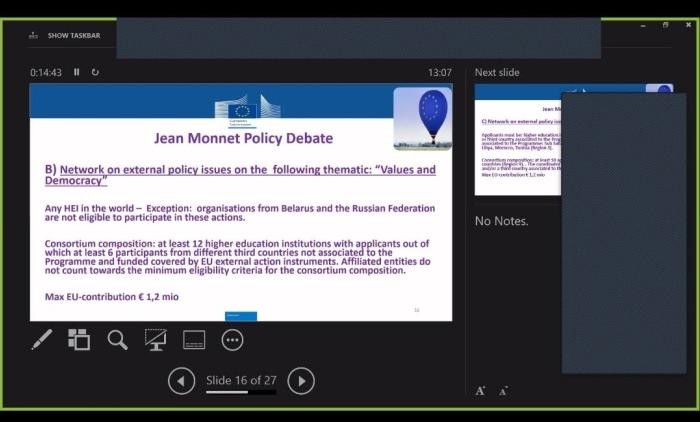Select the Zoom into slide magnifier

point(117,340)
